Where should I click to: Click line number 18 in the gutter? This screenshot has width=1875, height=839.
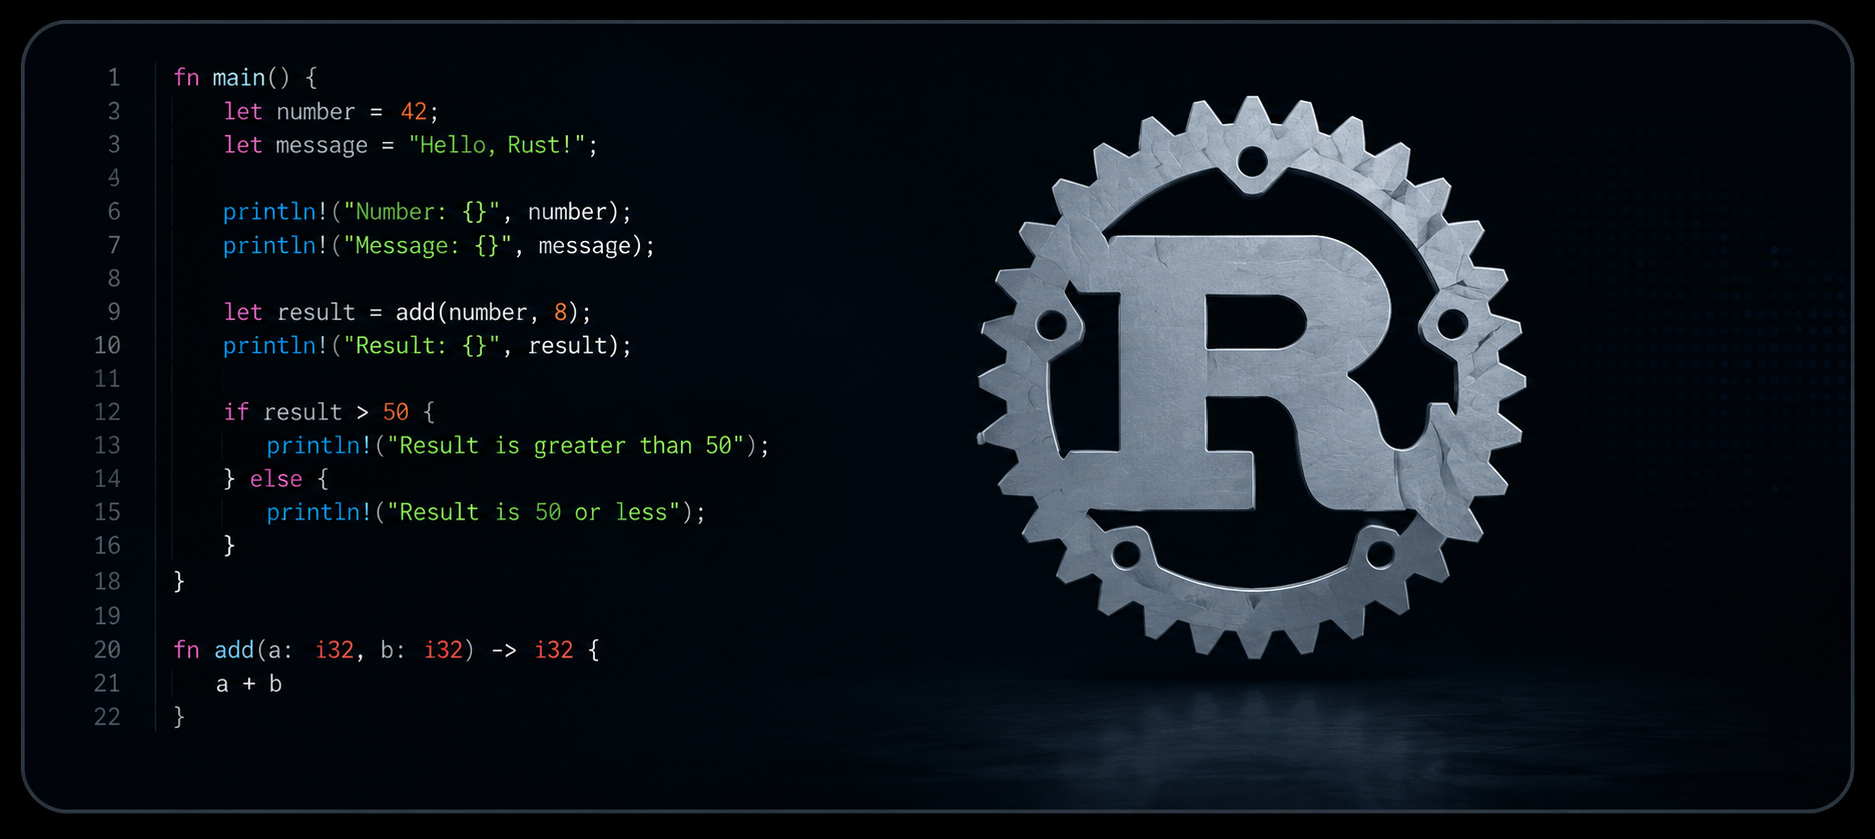(x=107, y=582)
